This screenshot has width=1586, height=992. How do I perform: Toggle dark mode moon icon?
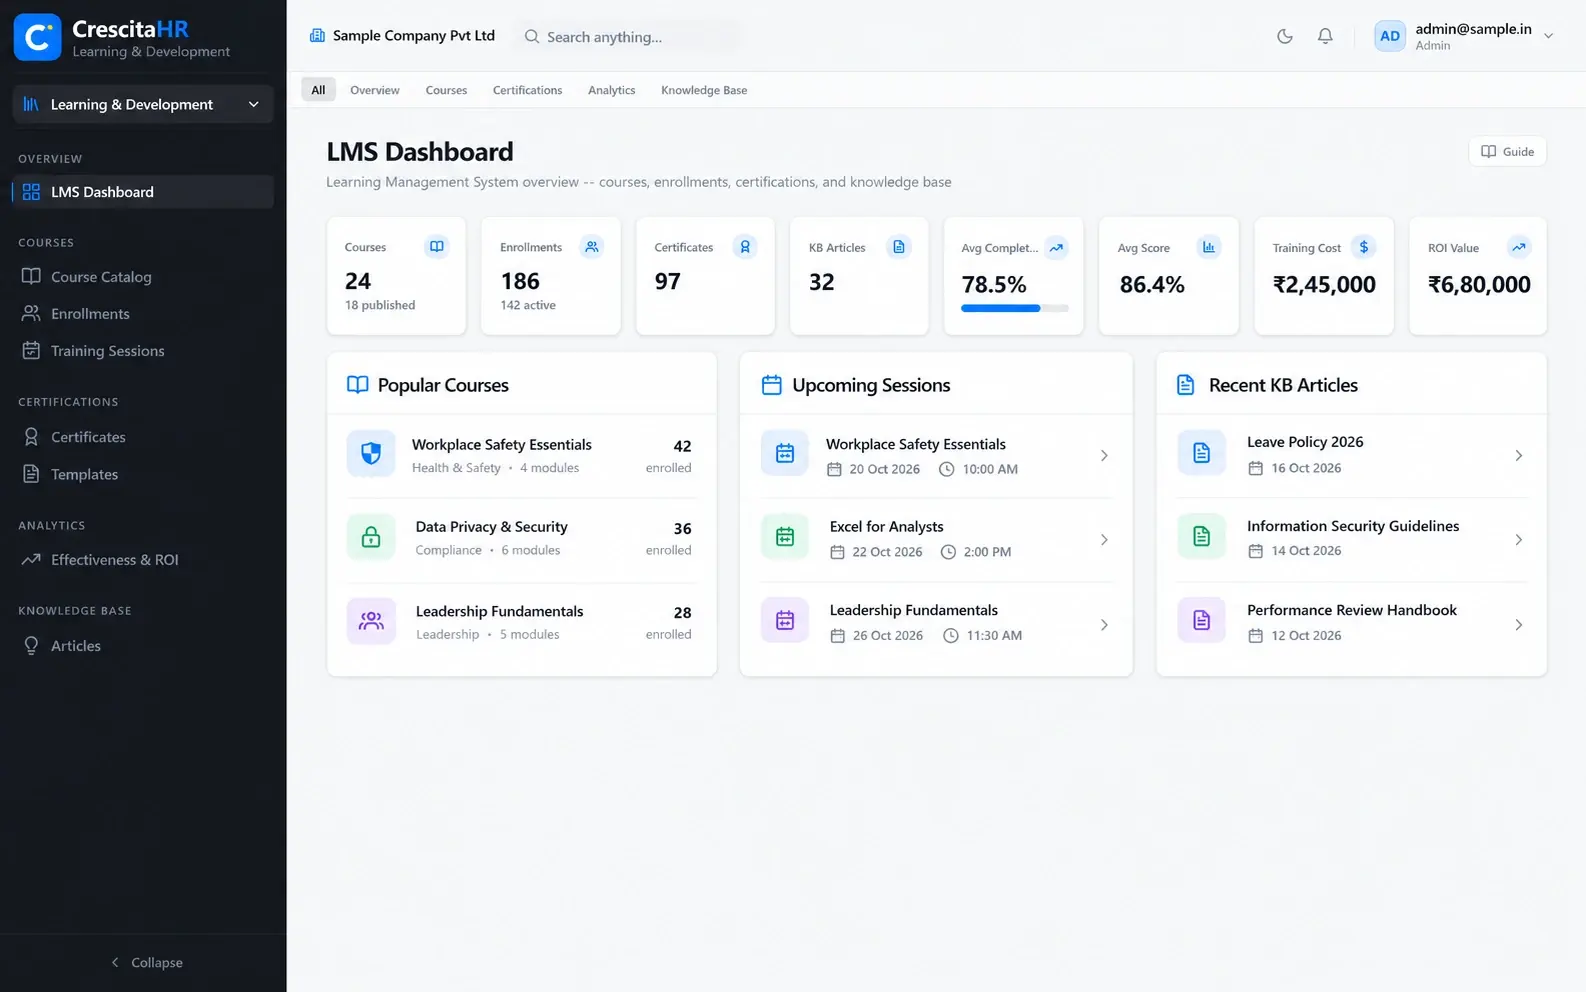(x=1285, y=36)
